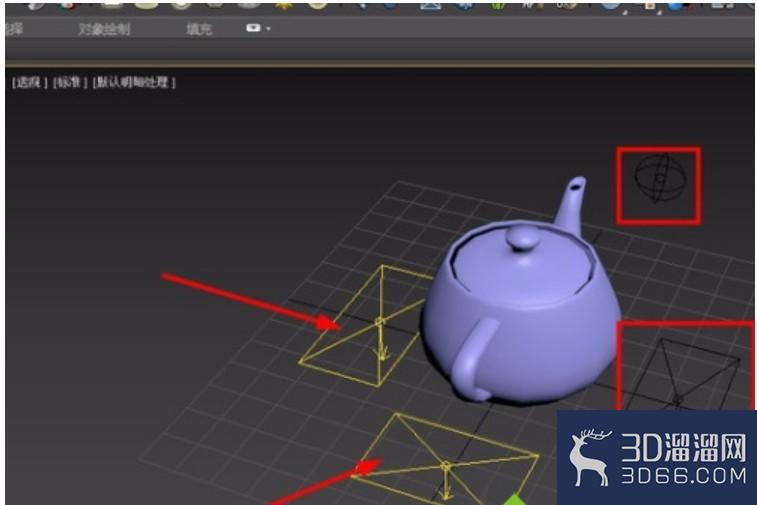Open the [默认明暗处理] shading menu
This screenshot has width=757, height=505.
[134, 82]
